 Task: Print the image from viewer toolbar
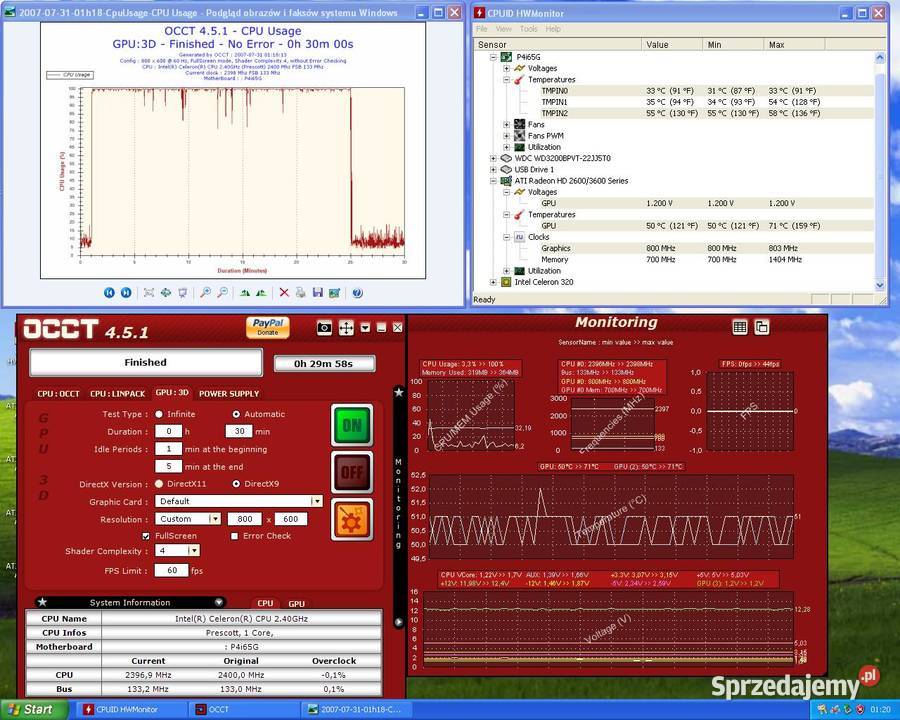pos(300,293)
